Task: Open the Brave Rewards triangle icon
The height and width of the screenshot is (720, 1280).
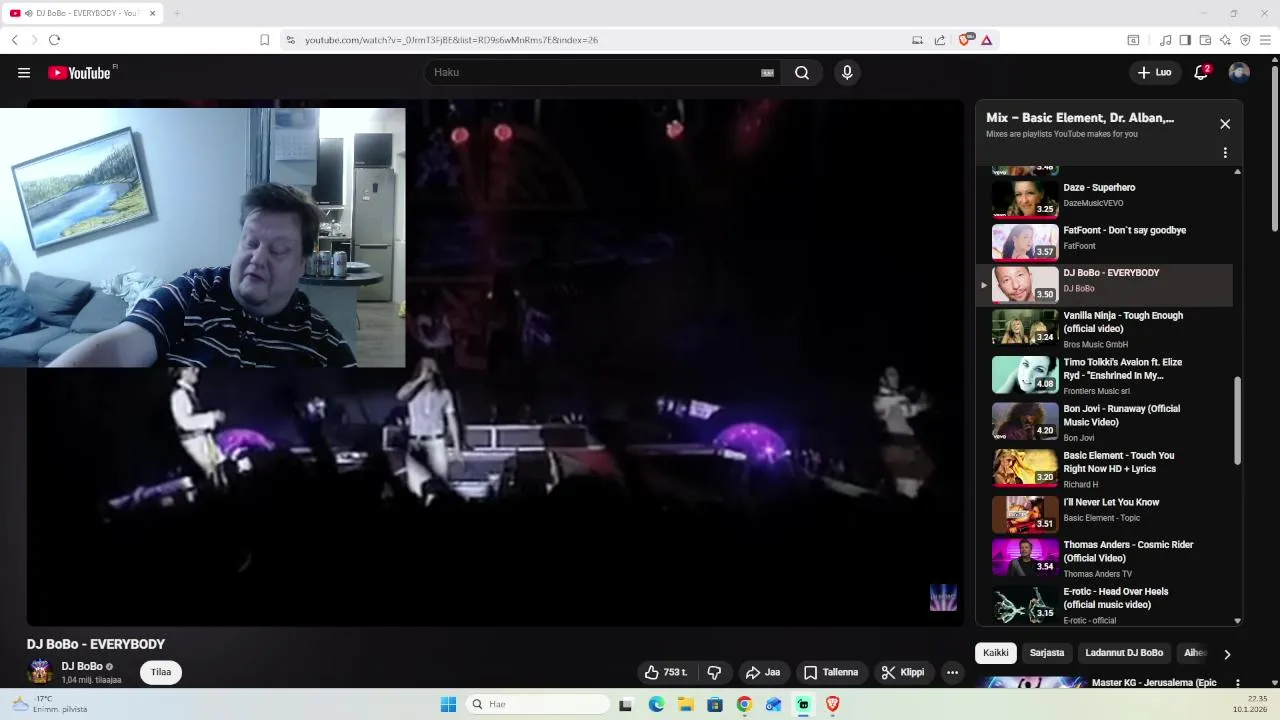Action: pyautogui.click(x=987, y=40)
